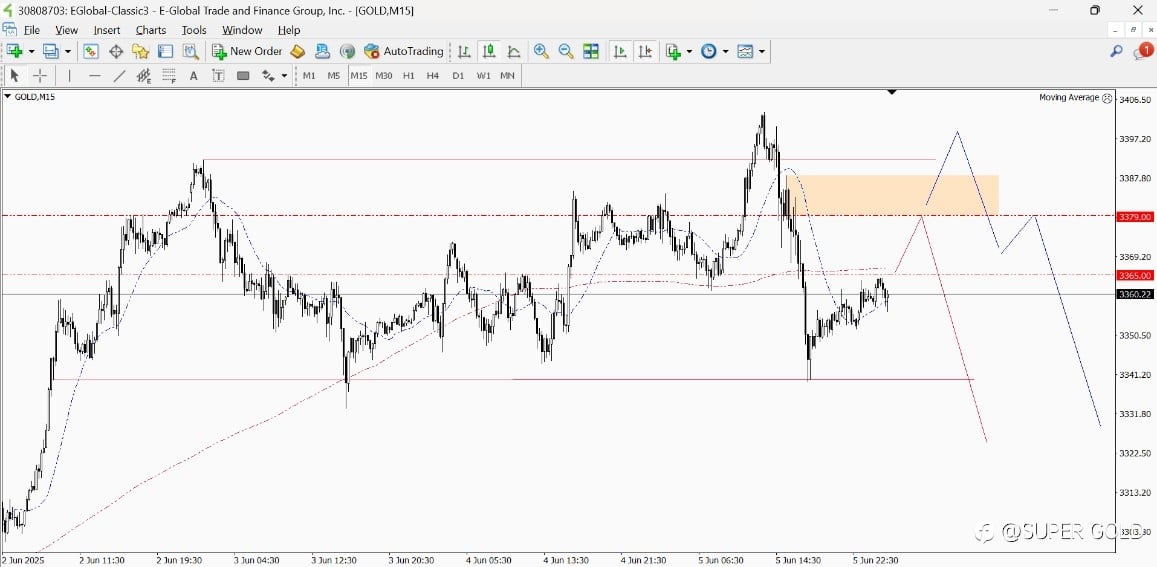This screenshot has width=1157, height=567.
Task: Open the Tools menu
Action: (194, 30)
